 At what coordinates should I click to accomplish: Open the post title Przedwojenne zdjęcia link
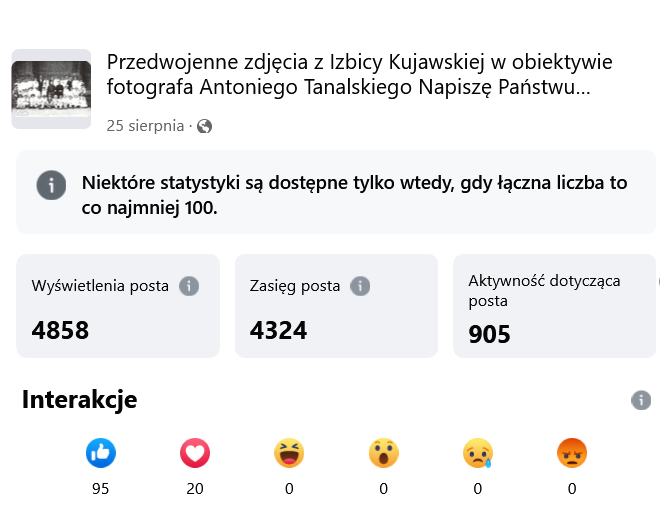(359, 74)
